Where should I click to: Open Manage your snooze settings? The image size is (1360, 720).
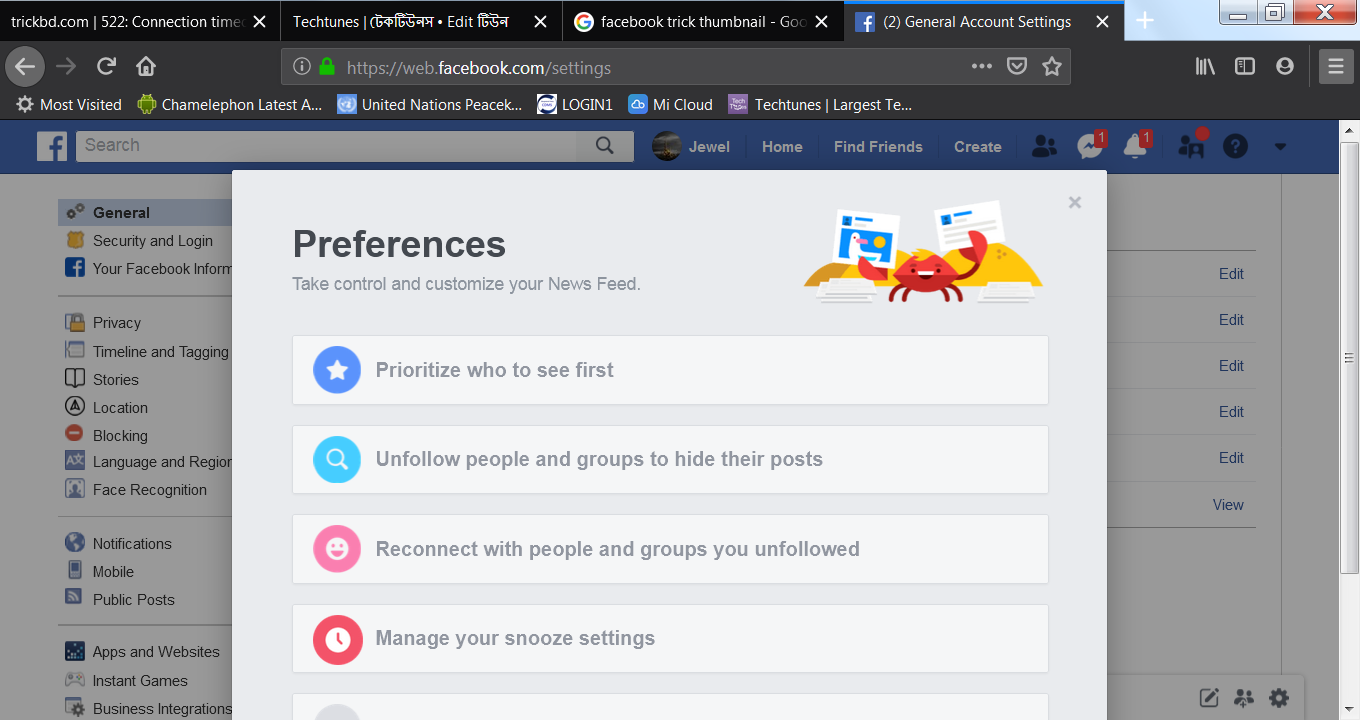pyautogui.click(x=670, y=639)
